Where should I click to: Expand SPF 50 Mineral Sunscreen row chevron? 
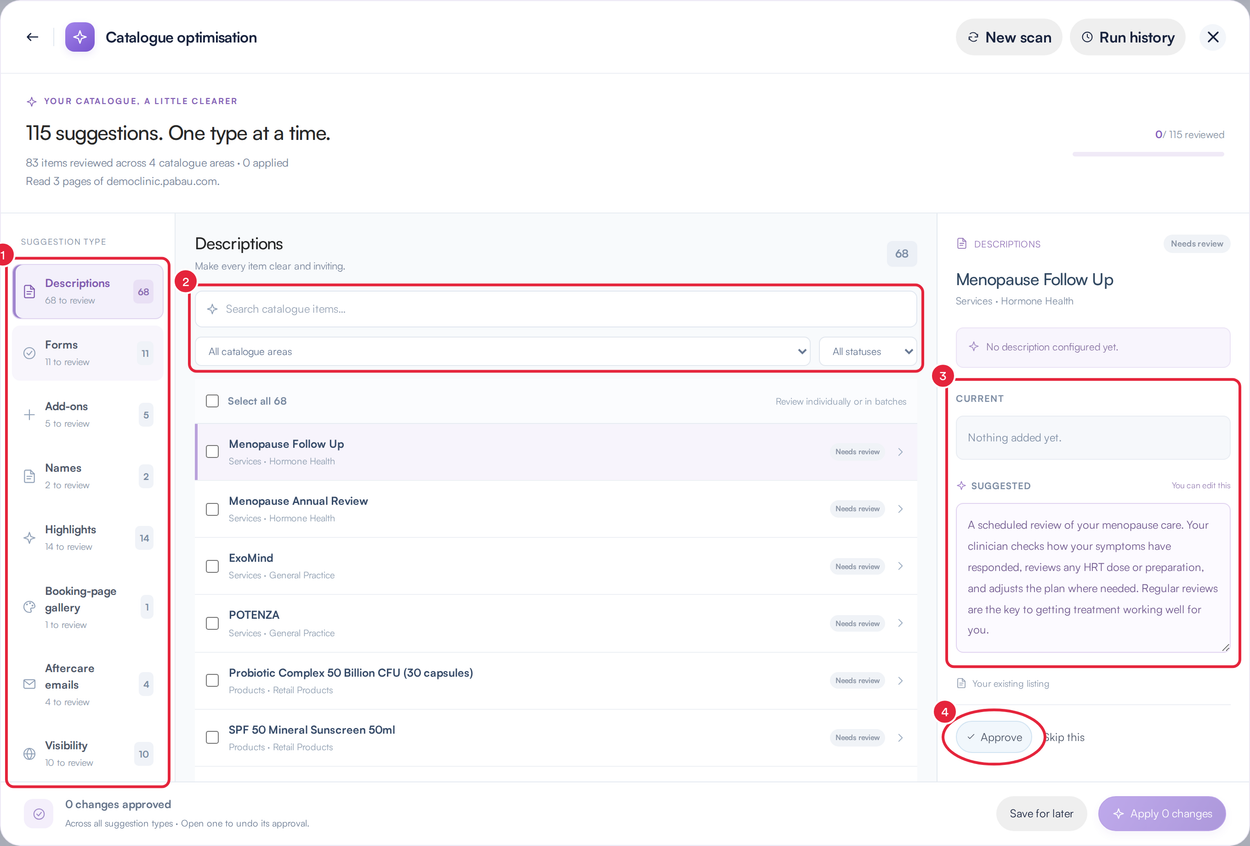900,738
